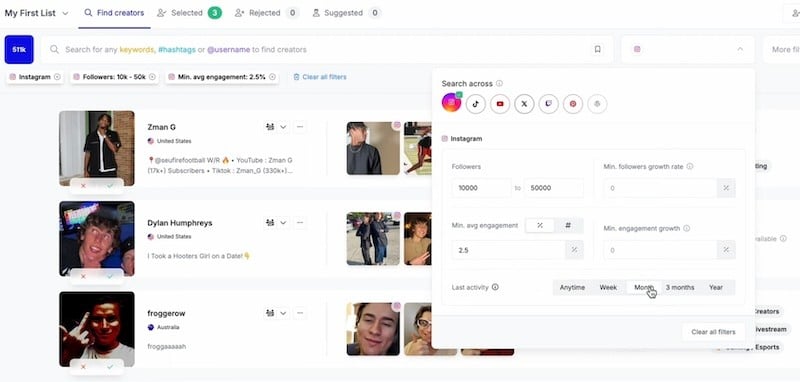
Task: Open the Selected tab
Action: pos(189,13)
